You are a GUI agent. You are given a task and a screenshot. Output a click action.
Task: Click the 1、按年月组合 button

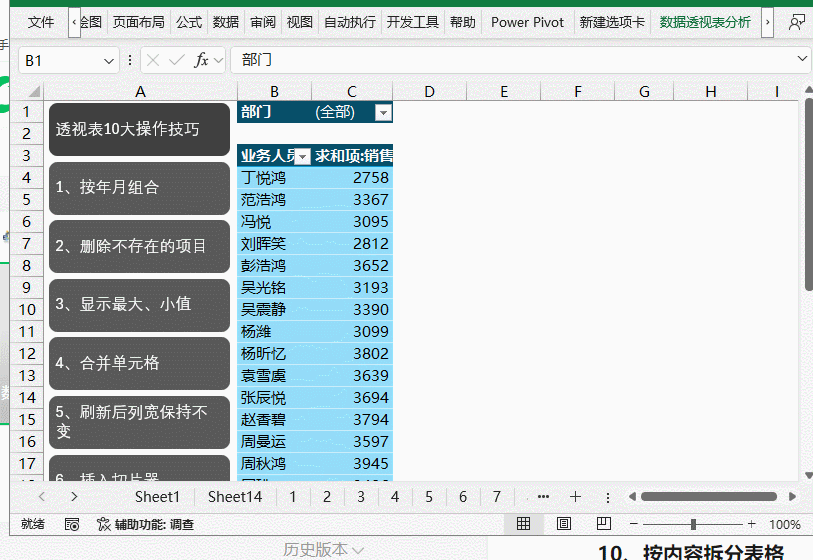click(139, 188)
